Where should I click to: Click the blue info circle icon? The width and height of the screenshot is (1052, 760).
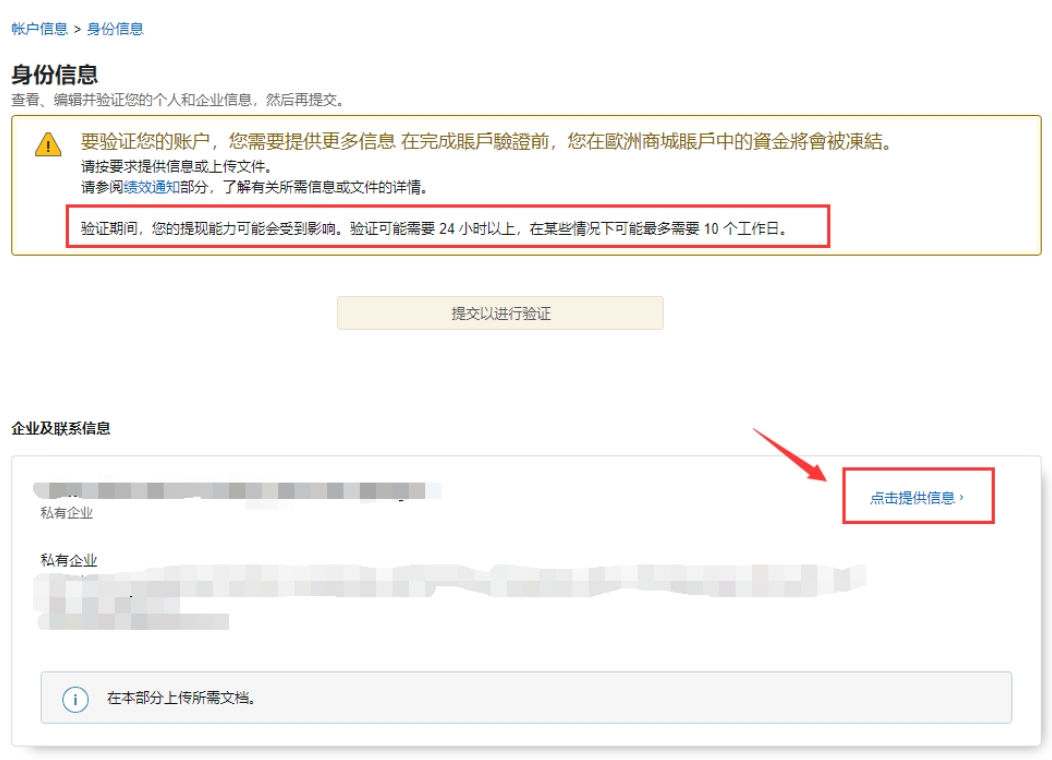tap(75, 699)
